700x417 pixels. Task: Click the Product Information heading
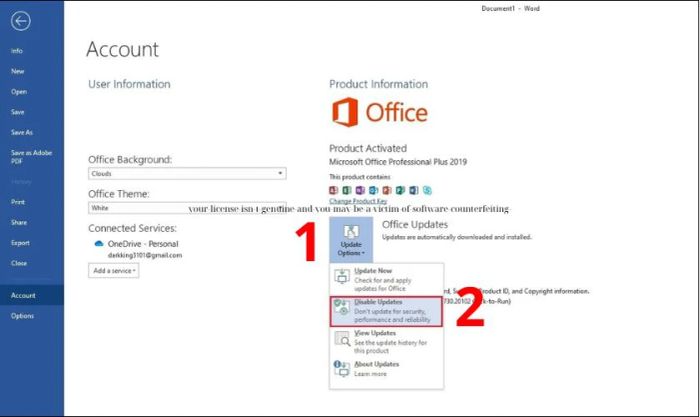379,84
